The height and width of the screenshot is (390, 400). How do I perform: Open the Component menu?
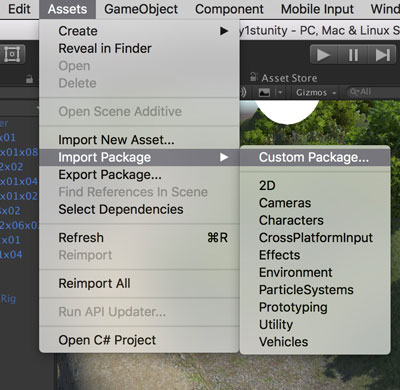tap(229, 9)
